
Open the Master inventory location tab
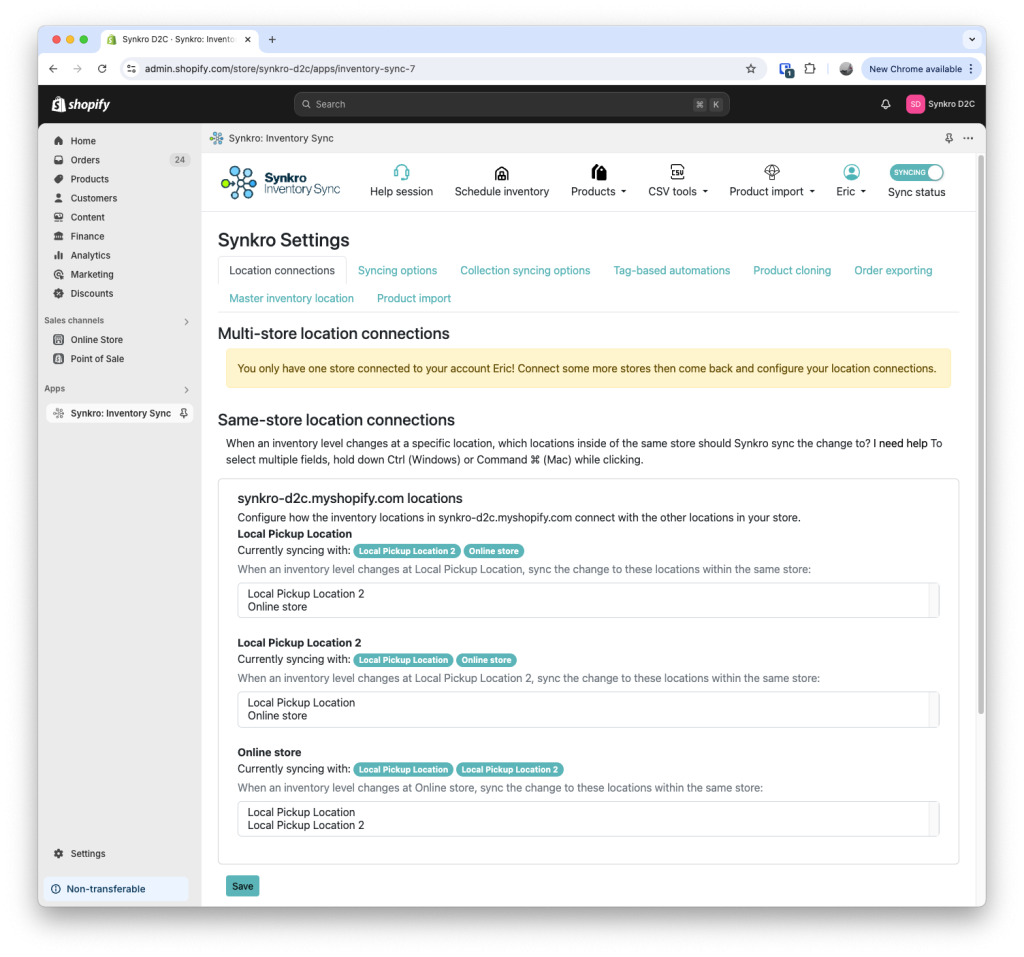[x=291, y=299]
